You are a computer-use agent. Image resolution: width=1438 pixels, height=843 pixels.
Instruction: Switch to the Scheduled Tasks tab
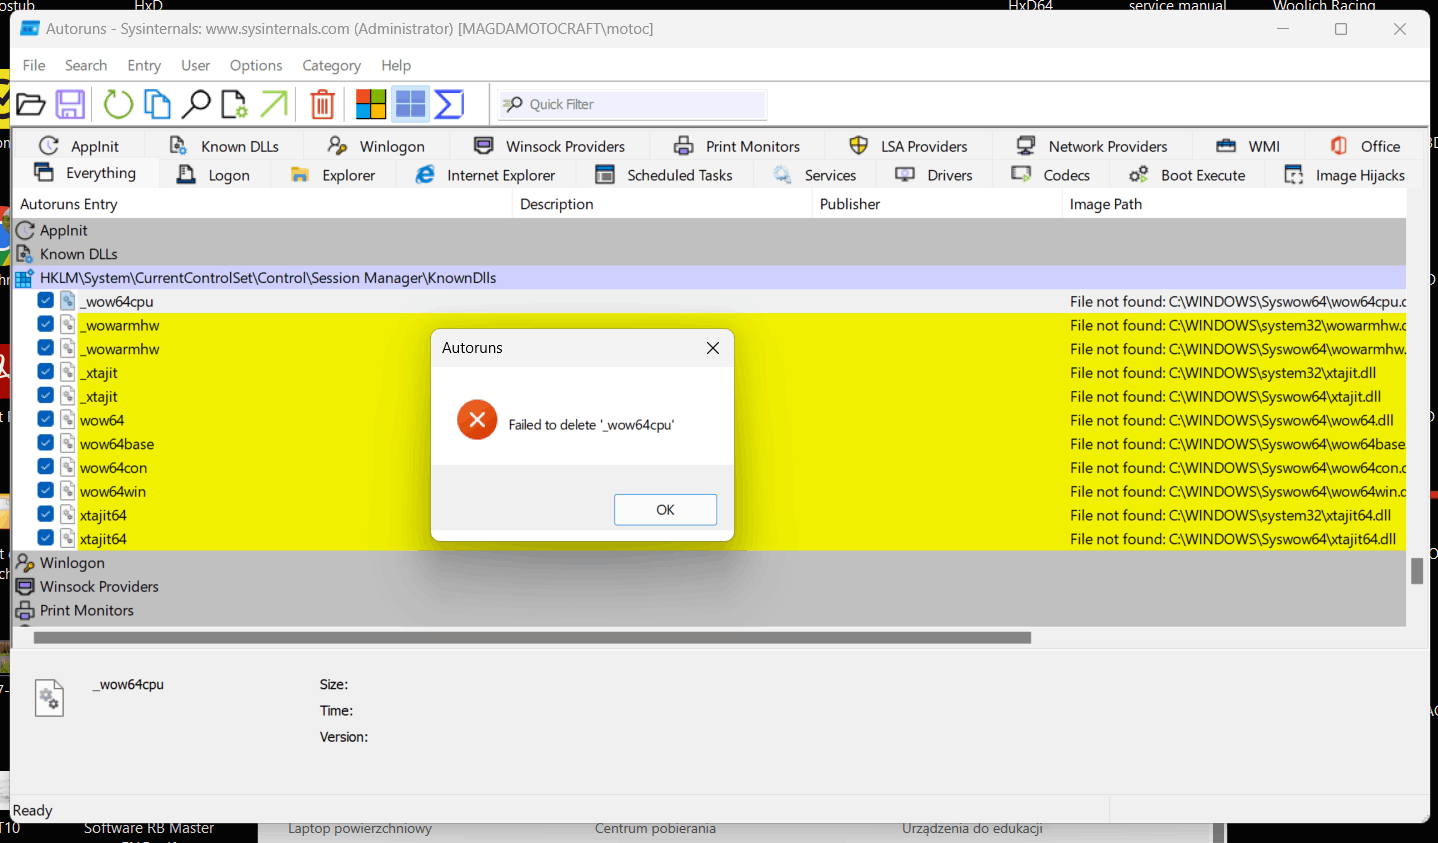pyautogui.click(x=664, y=175)
